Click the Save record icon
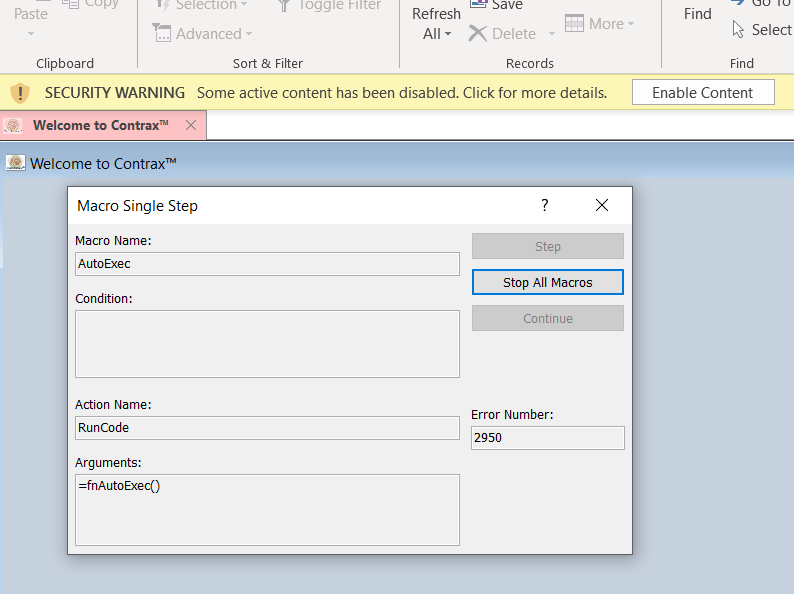794x594 pixels. 478,5
